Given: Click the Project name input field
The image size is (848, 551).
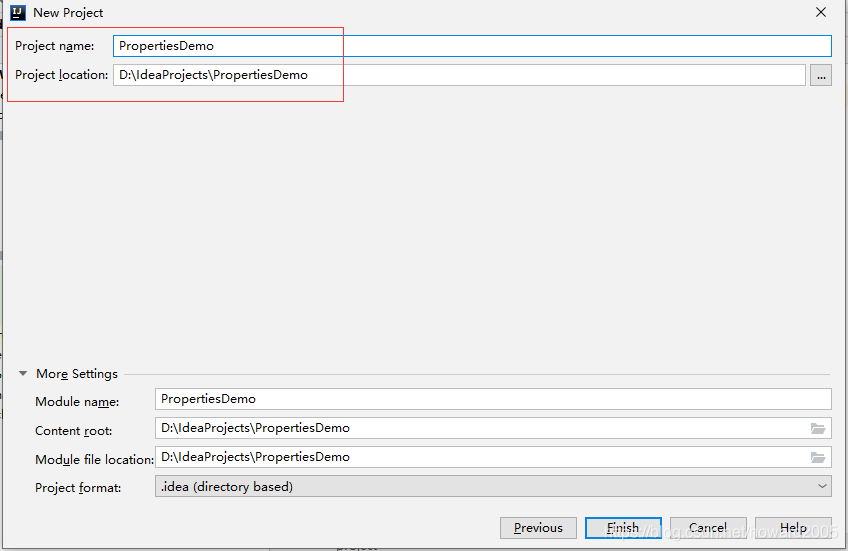Looking at the screenshot, I should pos(472,46).
